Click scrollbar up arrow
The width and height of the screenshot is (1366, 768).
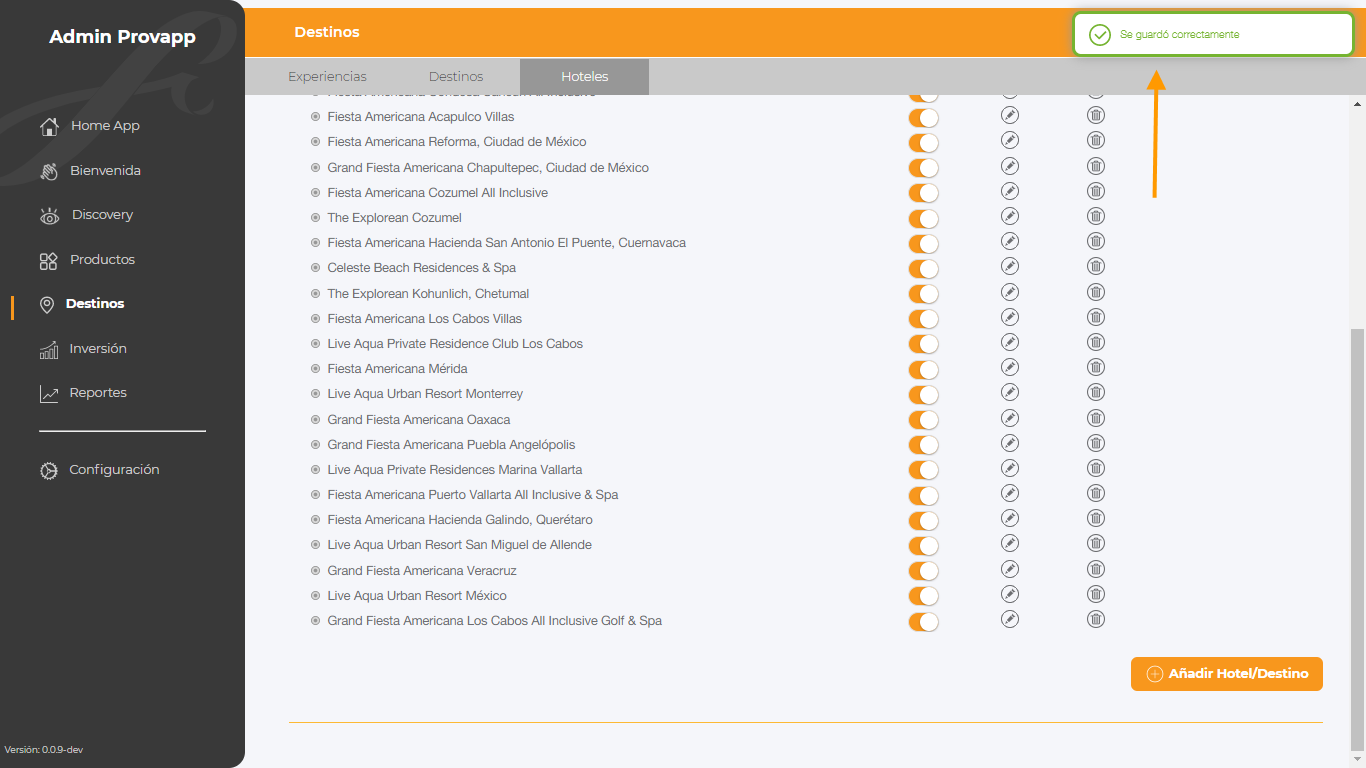(x=1357, y=103)
